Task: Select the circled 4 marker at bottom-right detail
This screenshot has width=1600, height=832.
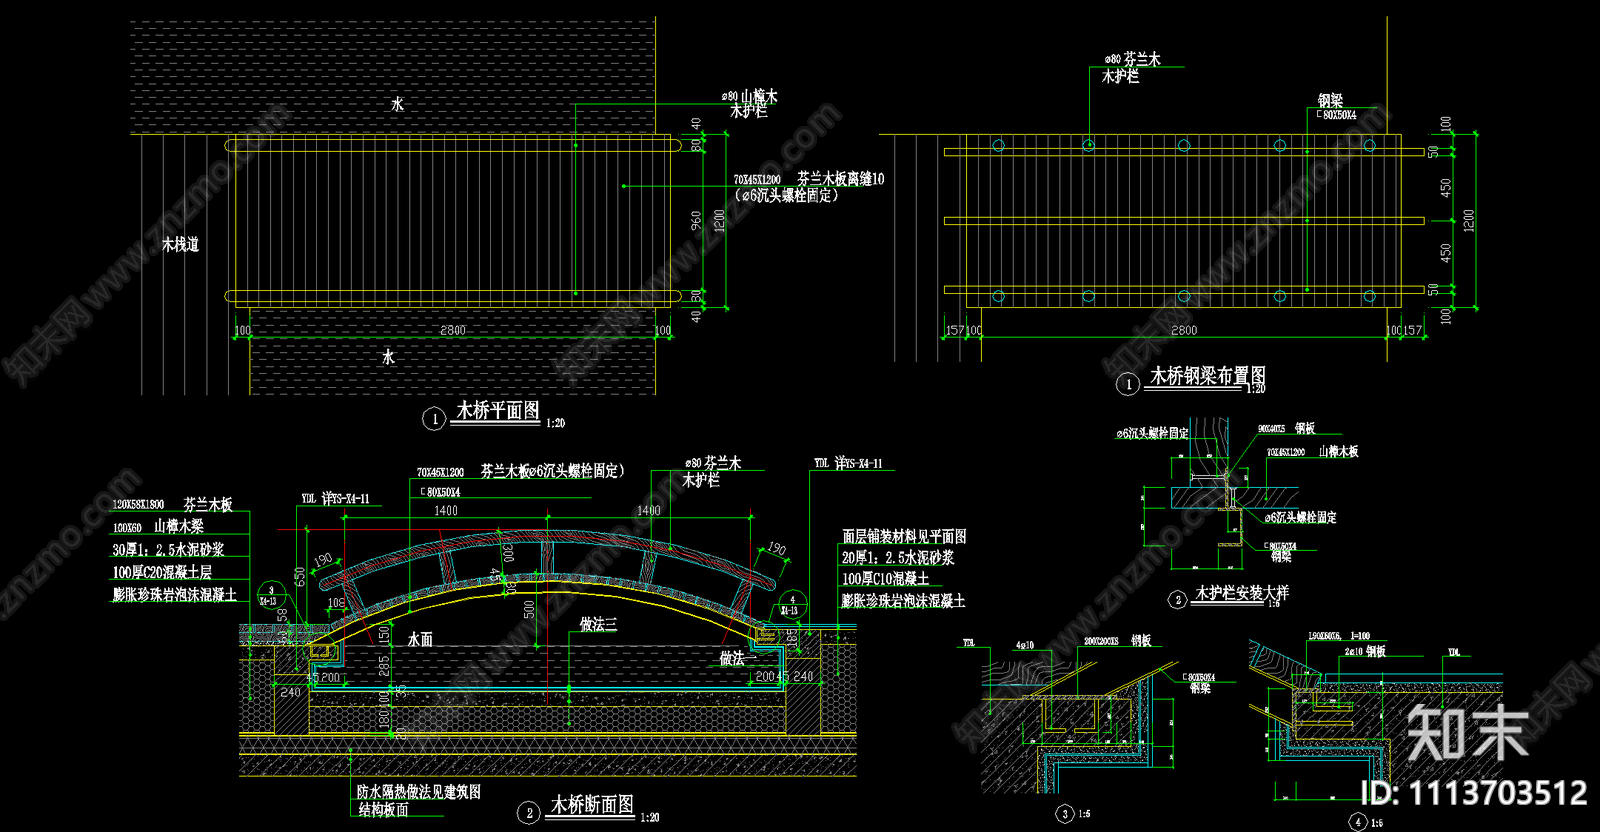Action: [x=1357, y=821]
